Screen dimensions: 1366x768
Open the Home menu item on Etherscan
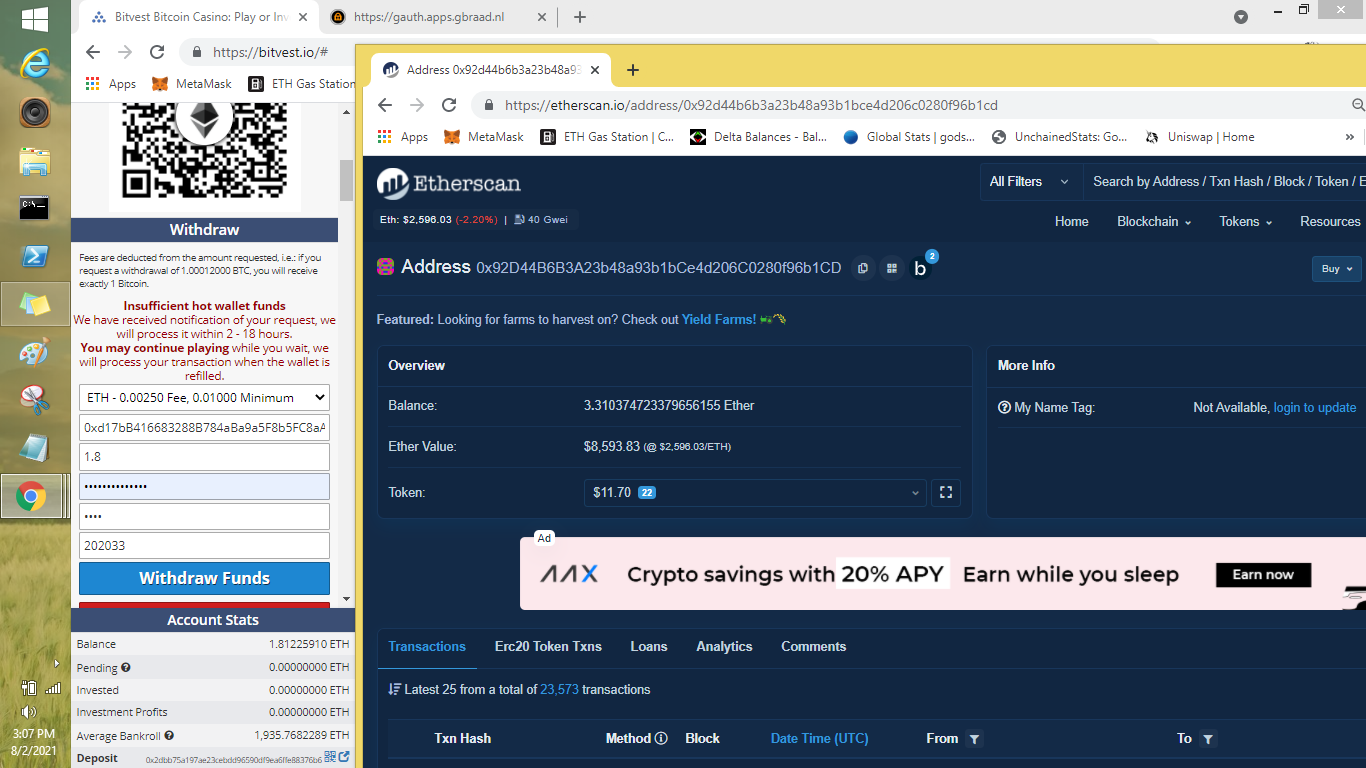(x=1072, y=222)
